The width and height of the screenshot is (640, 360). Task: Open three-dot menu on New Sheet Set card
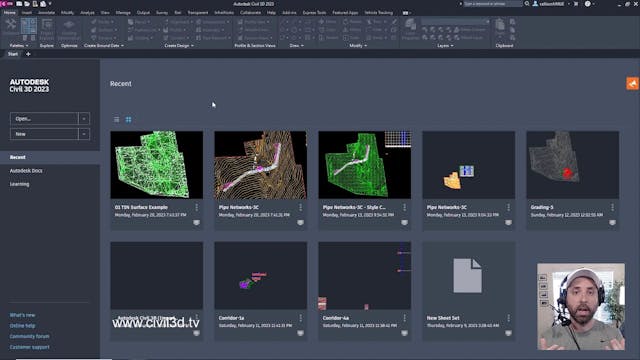[509, 318]
